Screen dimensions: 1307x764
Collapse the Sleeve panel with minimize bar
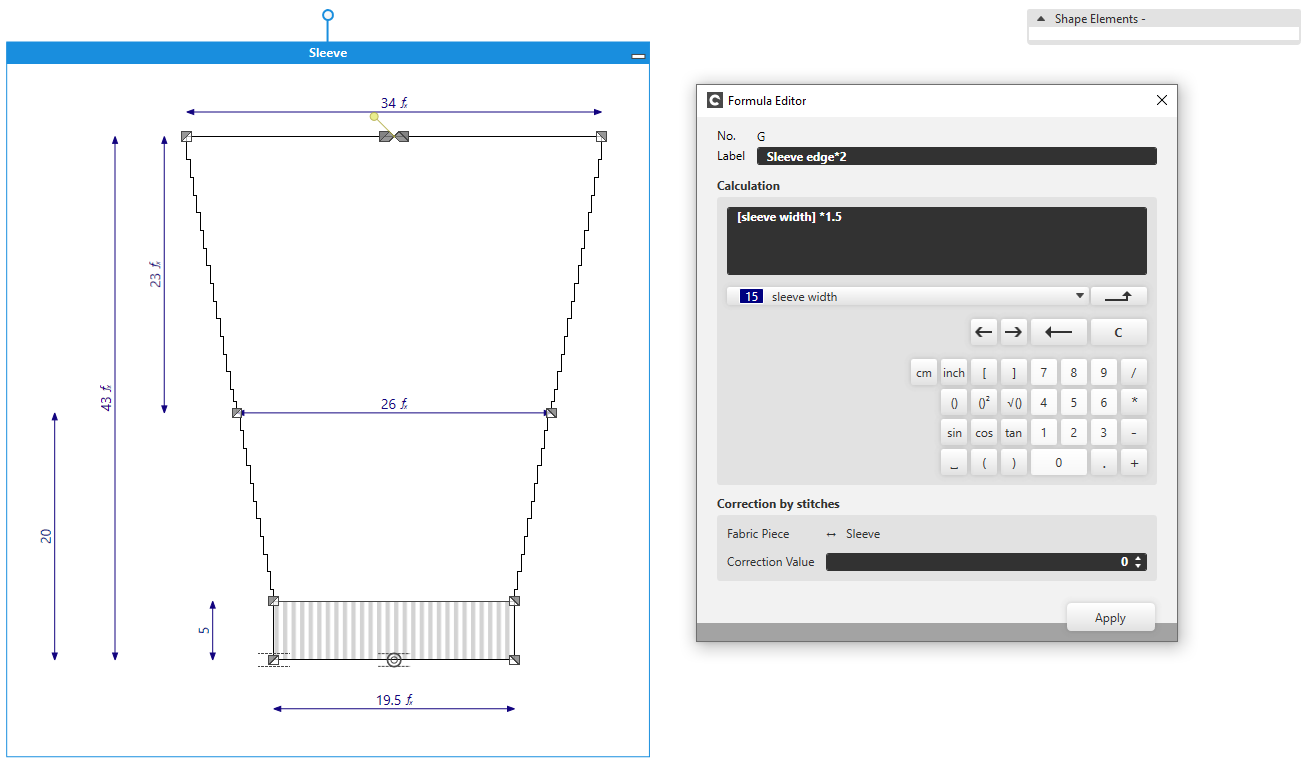[638, 57]
